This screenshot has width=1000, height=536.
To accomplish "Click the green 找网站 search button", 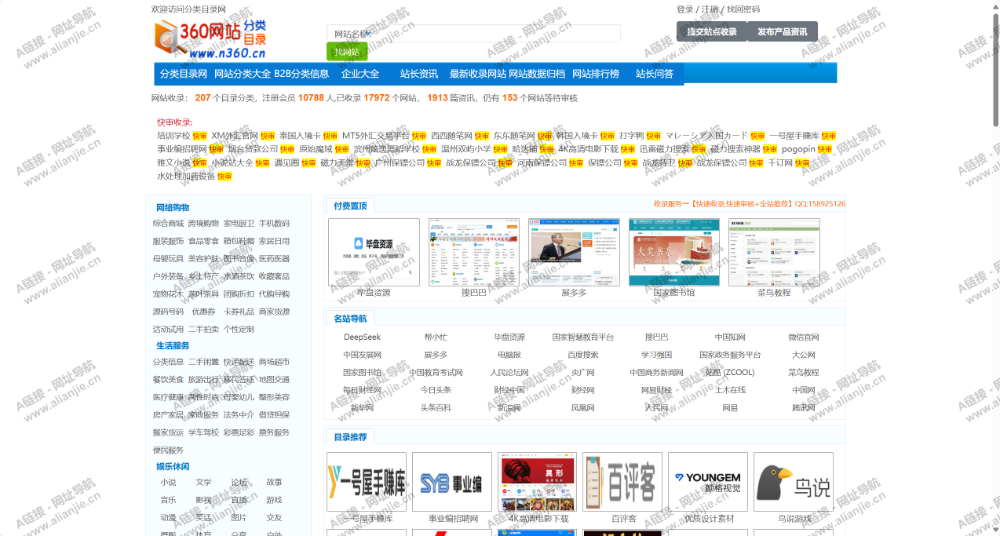I will tap(347, 52).
